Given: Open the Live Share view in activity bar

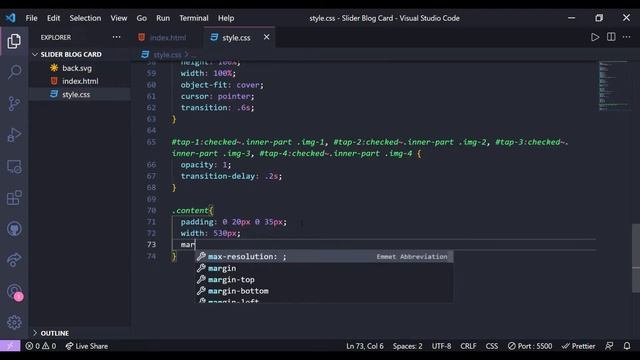Looking at the screenshot, I should (14, 260).
